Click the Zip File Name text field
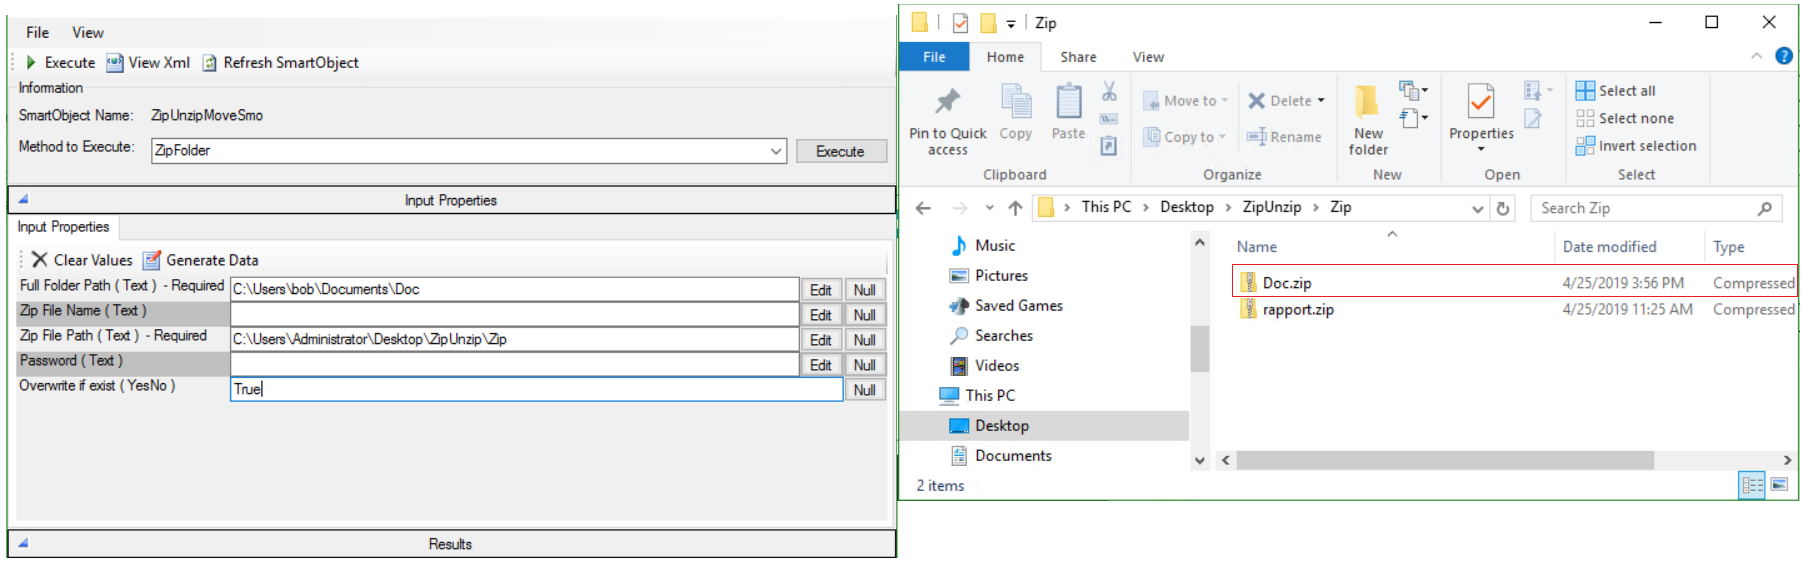The width and height of the screenshot is (1801, 569). (x=514, y=314)
